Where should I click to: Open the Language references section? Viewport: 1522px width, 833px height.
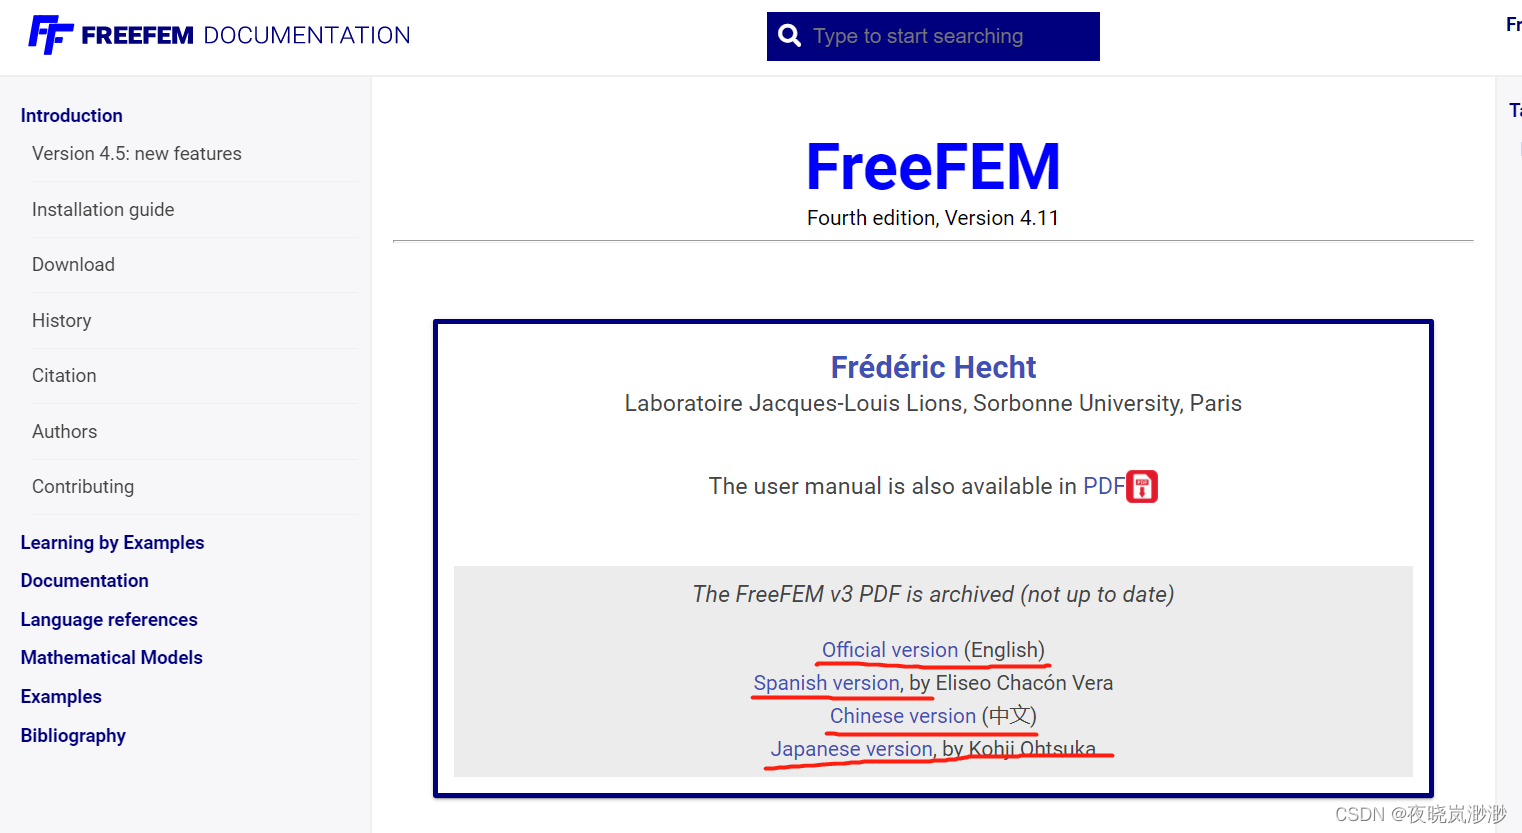pyautogui.click(x=109, y=619)
